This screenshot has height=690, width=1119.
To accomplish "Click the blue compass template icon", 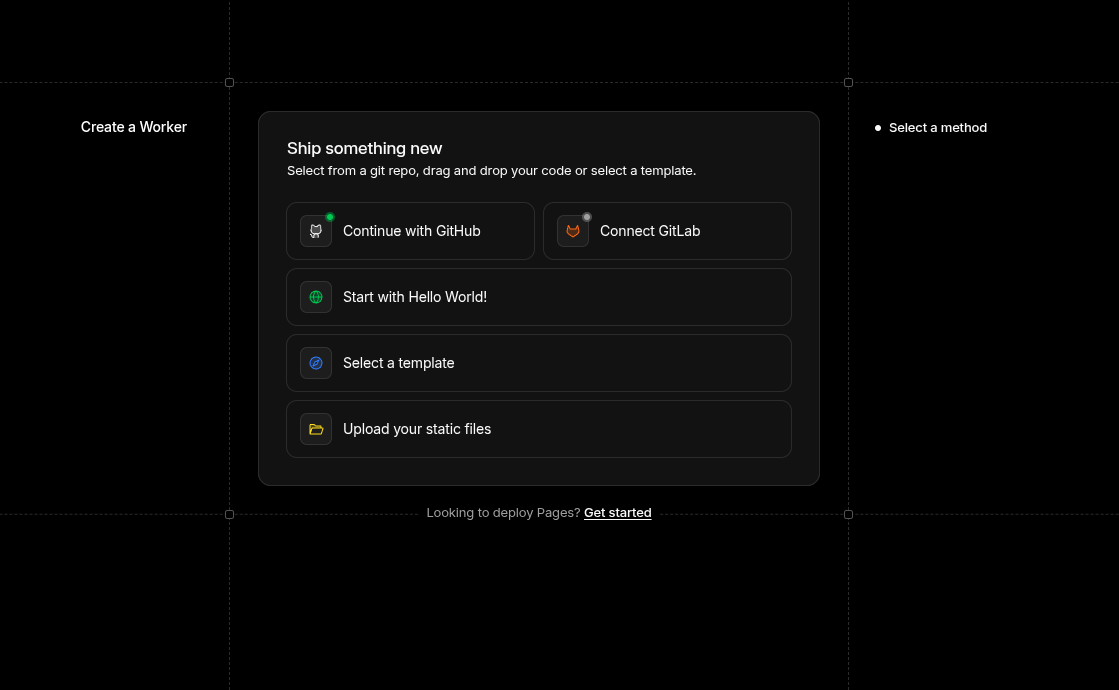I will pyautogui.click(x=315, y=363).
